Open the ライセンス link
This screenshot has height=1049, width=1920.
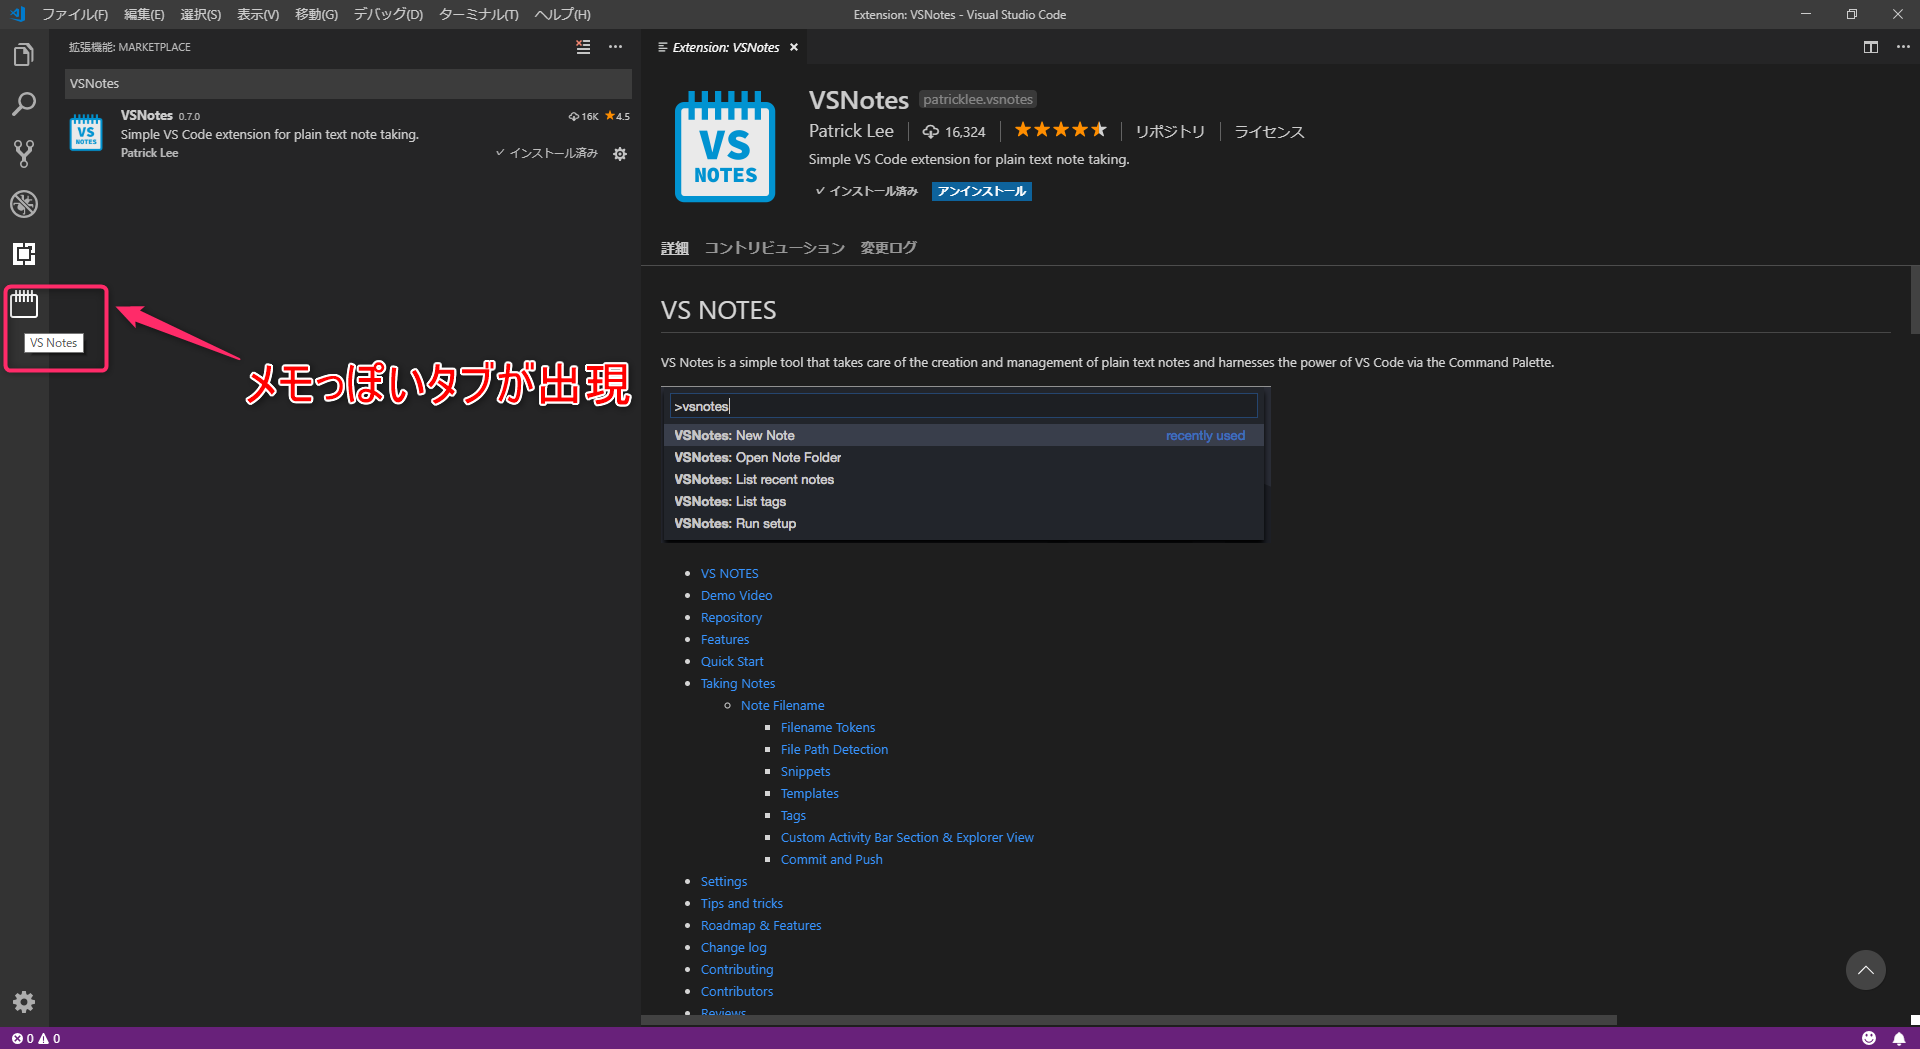click(1269, 132)
